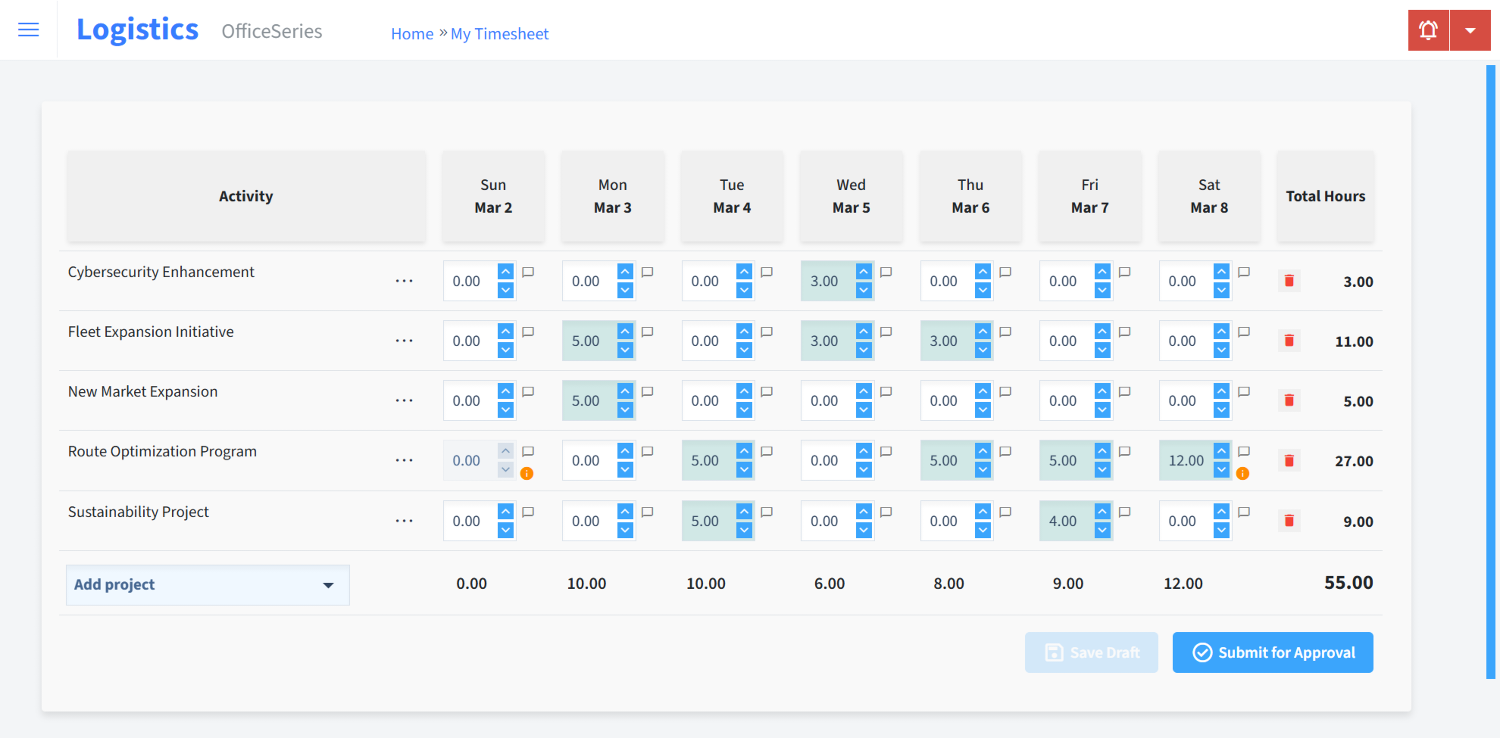Open the navigation hamburger menu
This screenshot has width=1500, height=738.
point(28,29)
